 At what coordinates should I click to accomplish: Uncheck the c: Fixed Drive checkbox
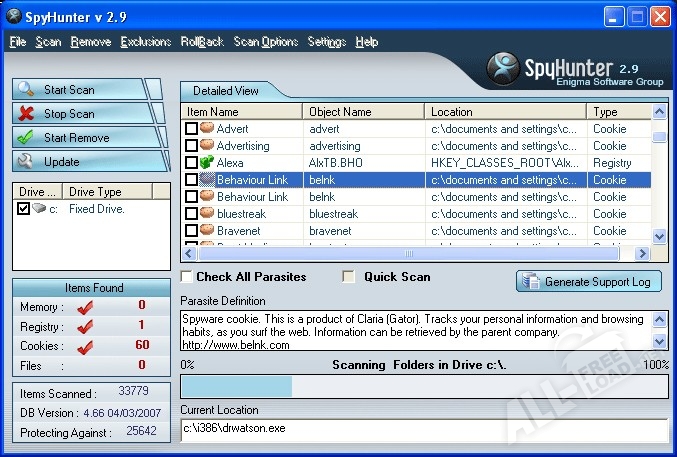(x=24, y=209)
